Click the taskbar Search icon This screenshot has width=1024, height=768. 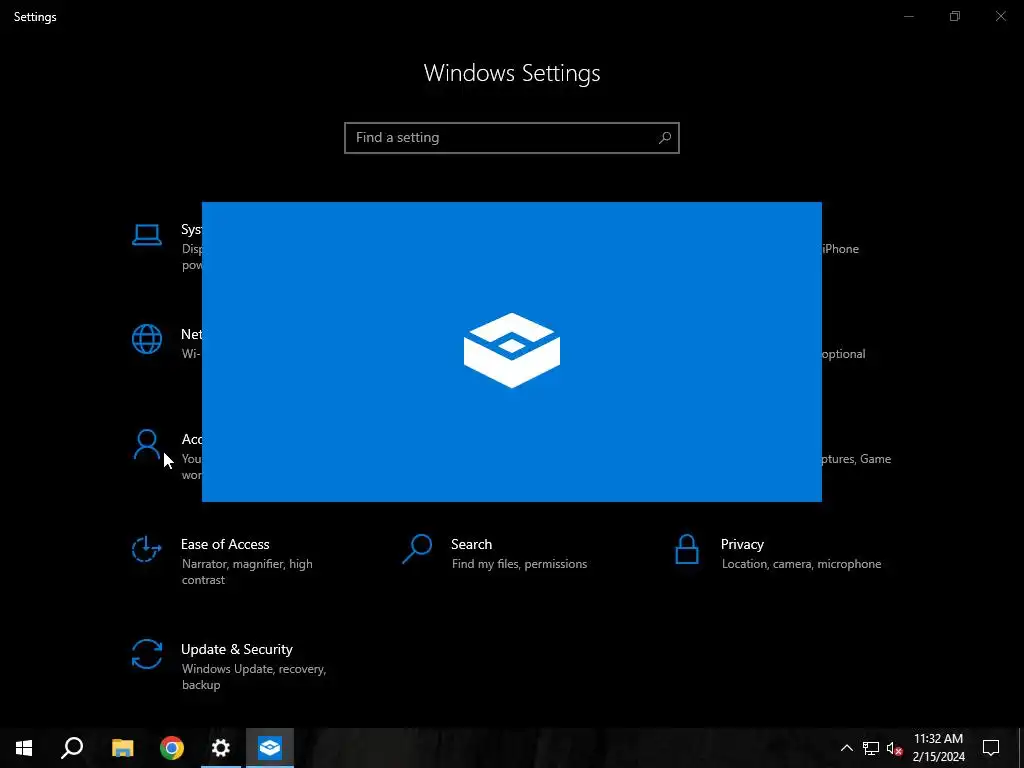(72, 748)
